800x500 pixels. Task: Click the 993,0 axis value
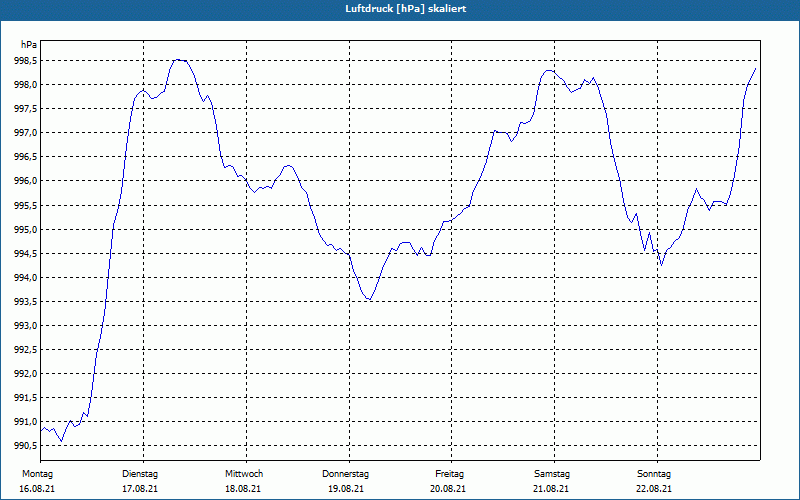24,326
